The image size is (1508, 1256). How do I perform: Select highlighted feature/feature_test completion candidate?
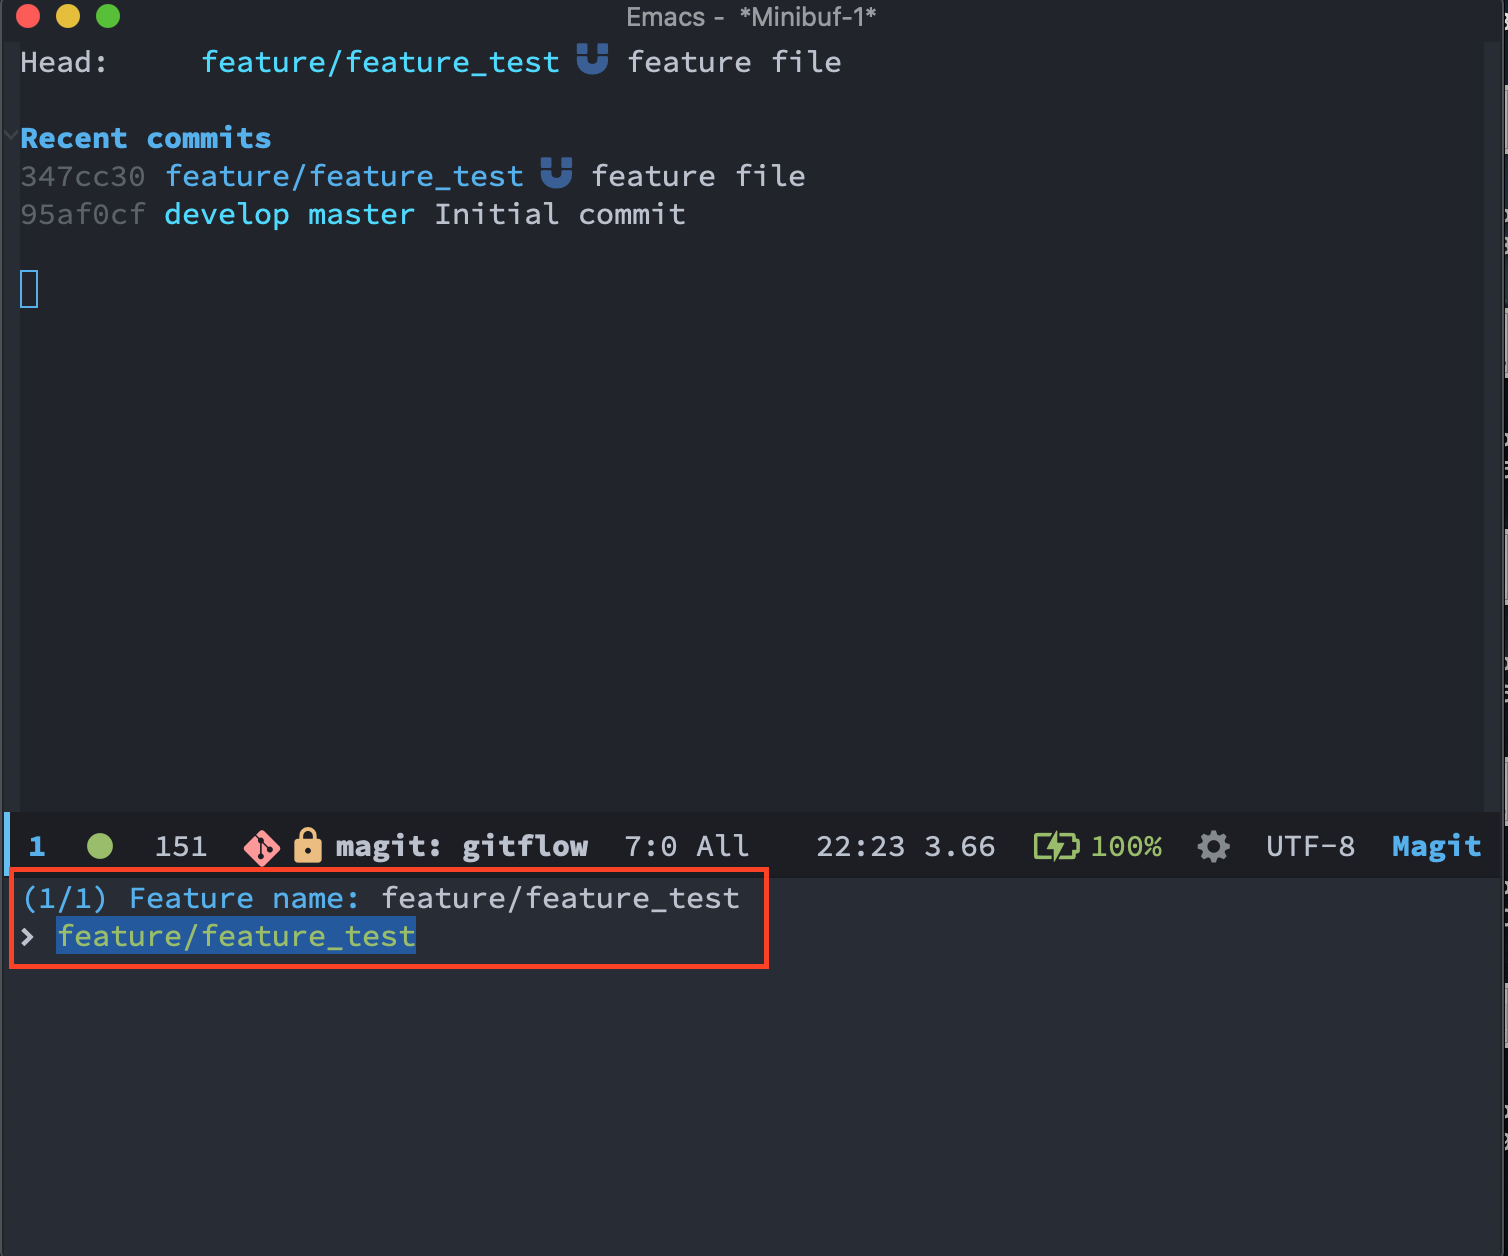[236, 936]
